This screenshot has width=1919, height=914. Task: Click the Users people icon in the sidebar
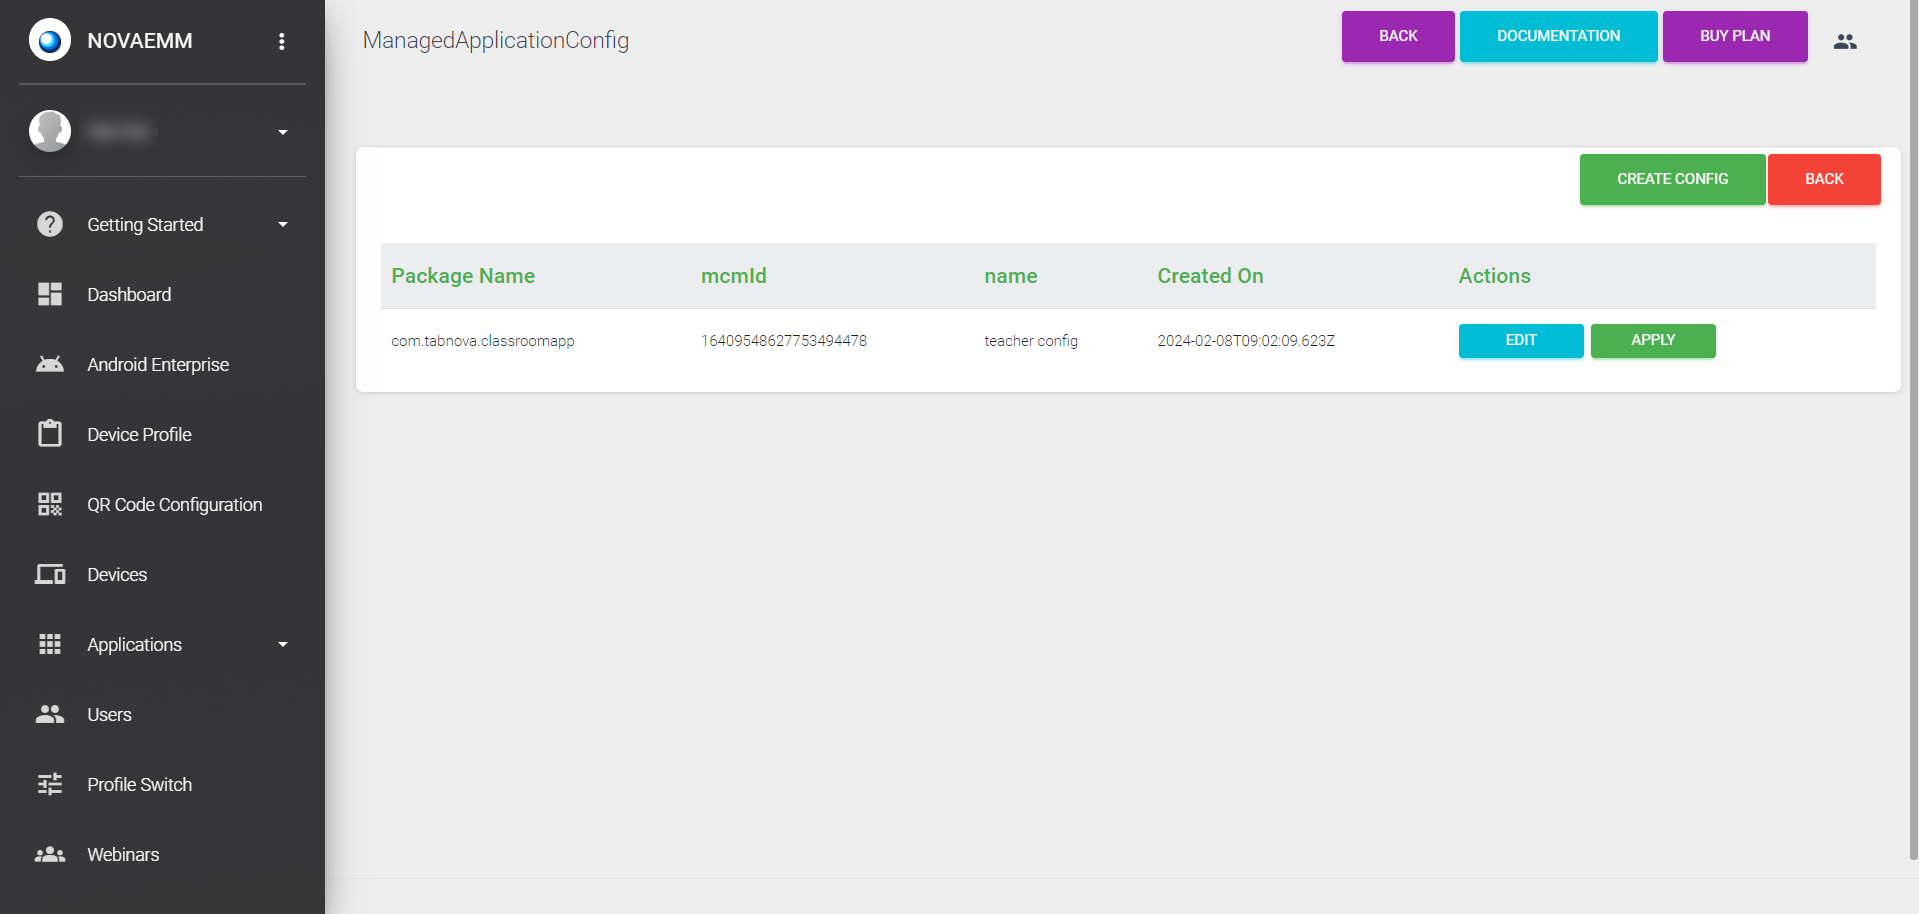tap(50, 714)
